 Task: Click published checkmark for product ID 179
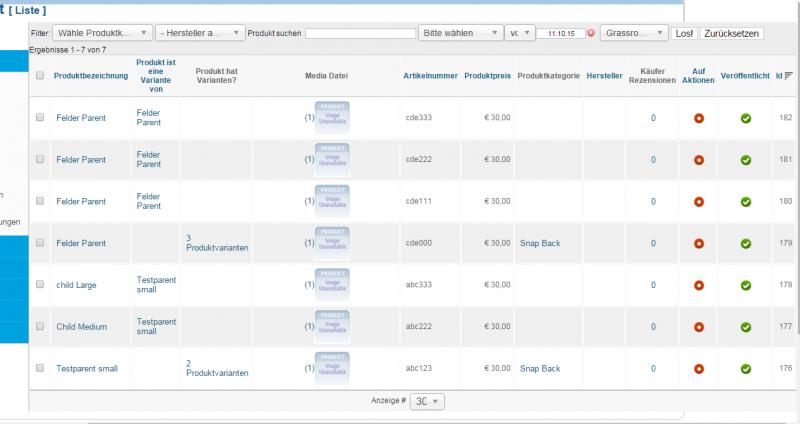(x=745, y=244)
